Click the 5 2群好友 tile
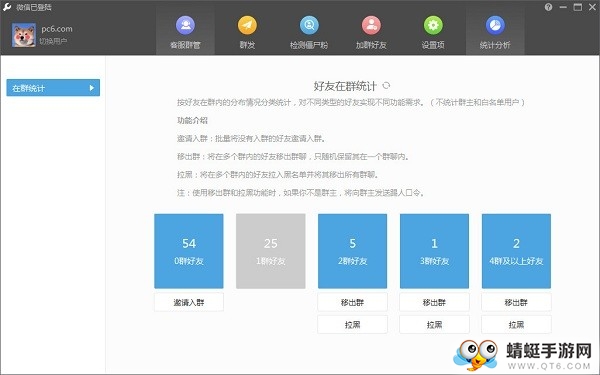The height and width of the screenshot is (375, 600). coord(352,251)
